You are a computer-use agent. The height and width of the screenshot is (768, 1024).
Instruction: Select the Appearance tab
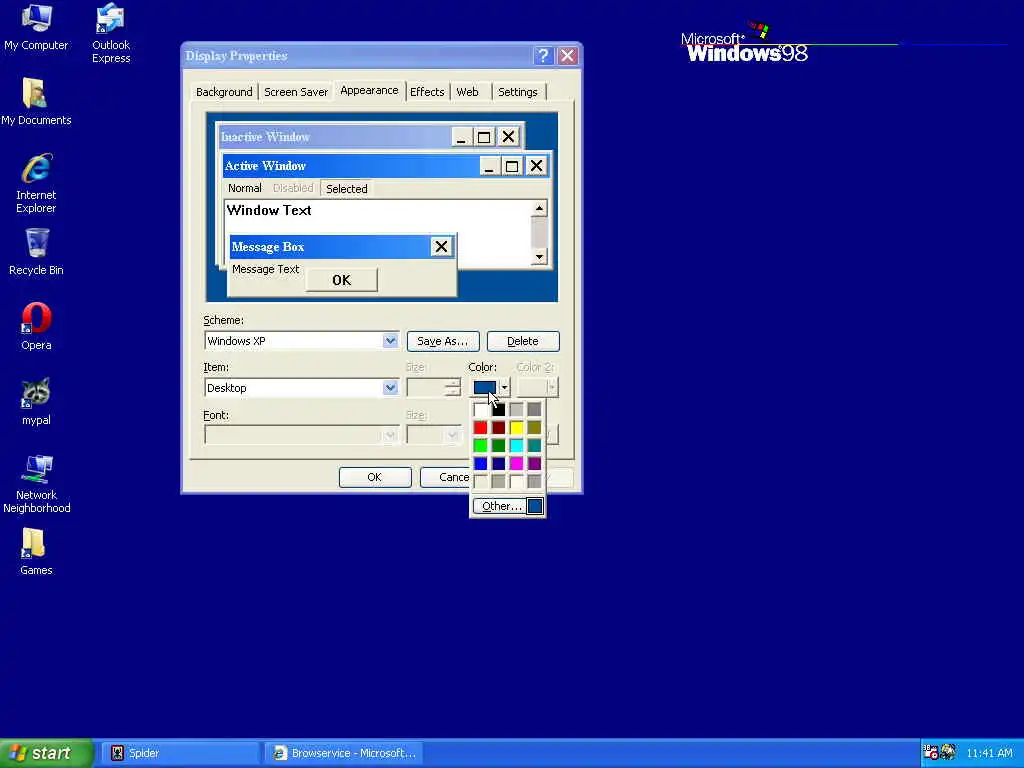coord(369,90)
